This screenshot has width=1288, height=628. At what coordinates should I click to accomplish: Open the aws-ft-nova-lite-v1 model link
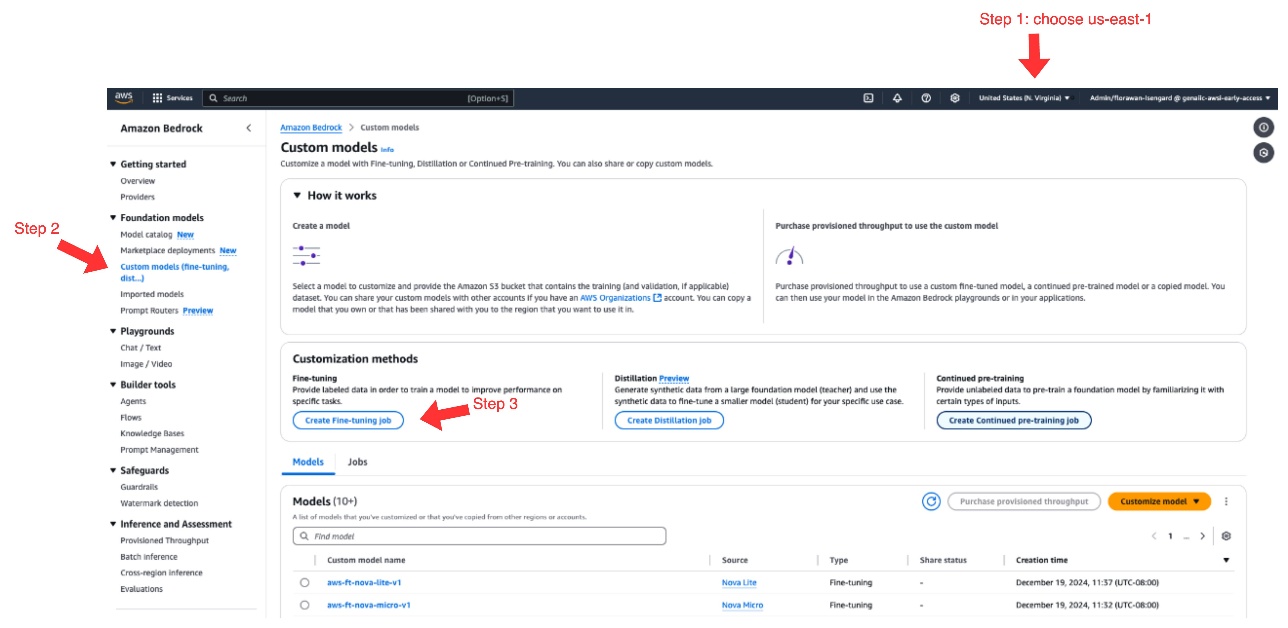coord(364,582)
